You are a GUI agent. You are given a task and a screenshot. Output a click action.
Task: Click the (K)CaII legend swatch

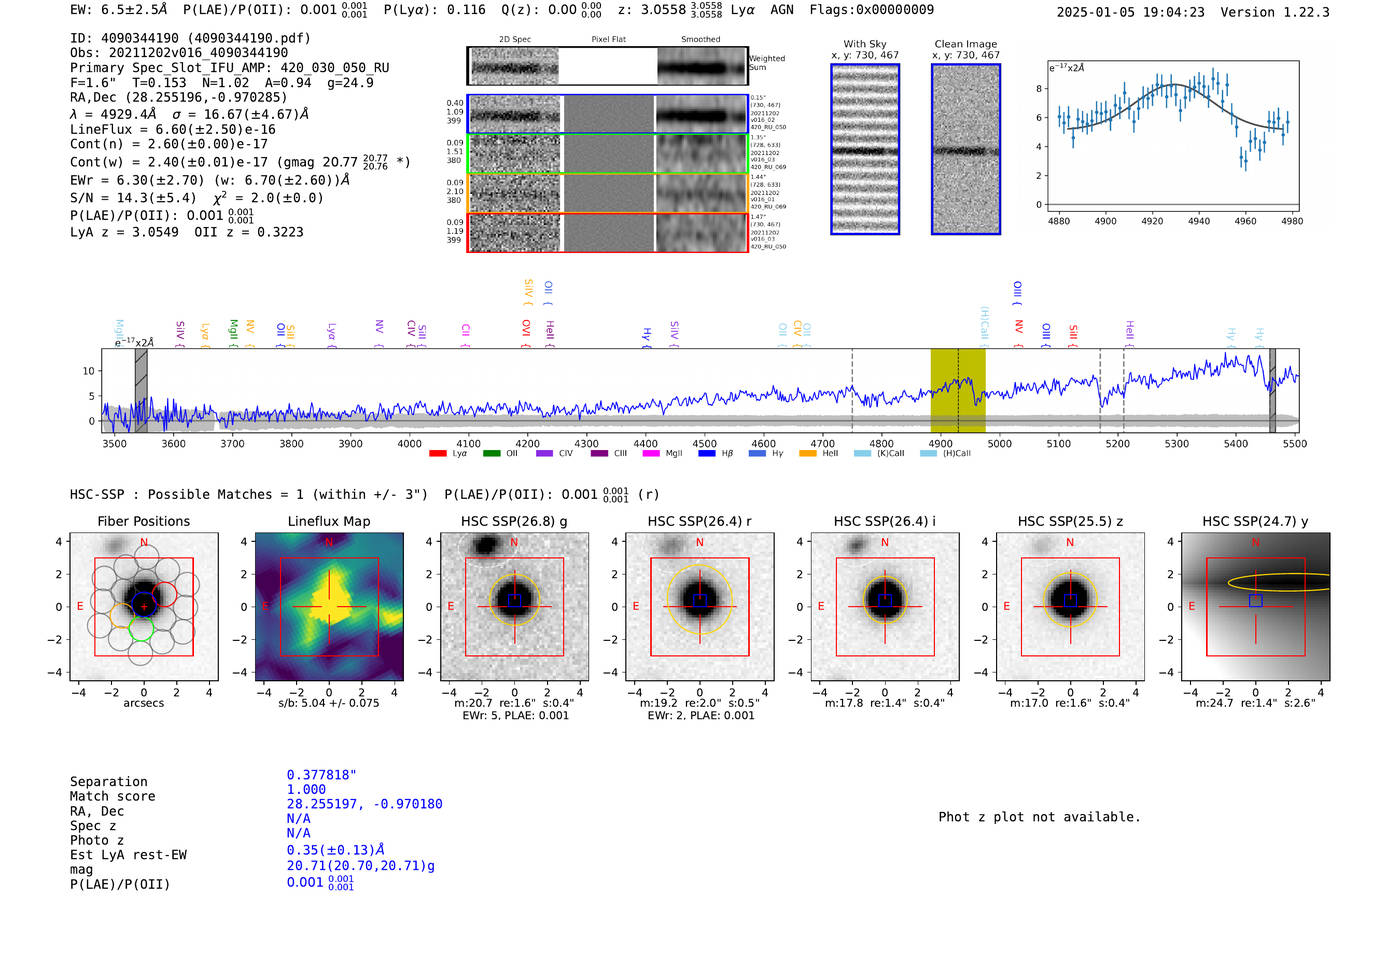click(x=862, y=453)
